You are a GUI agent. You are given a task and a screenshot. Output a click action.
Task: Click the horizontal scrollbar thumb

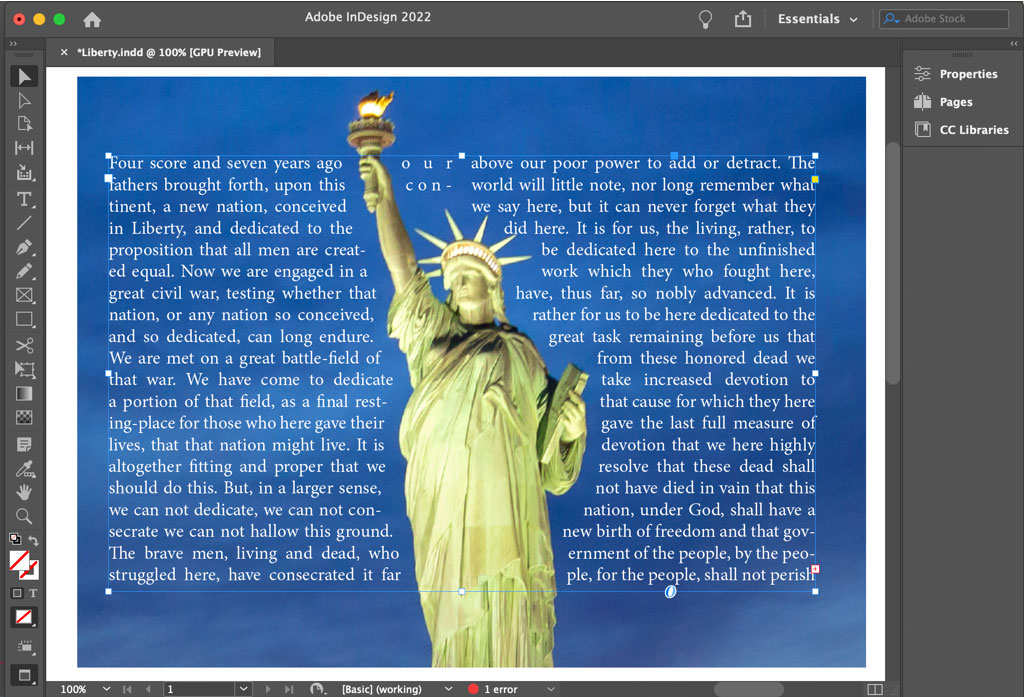(x=748, y=689)
